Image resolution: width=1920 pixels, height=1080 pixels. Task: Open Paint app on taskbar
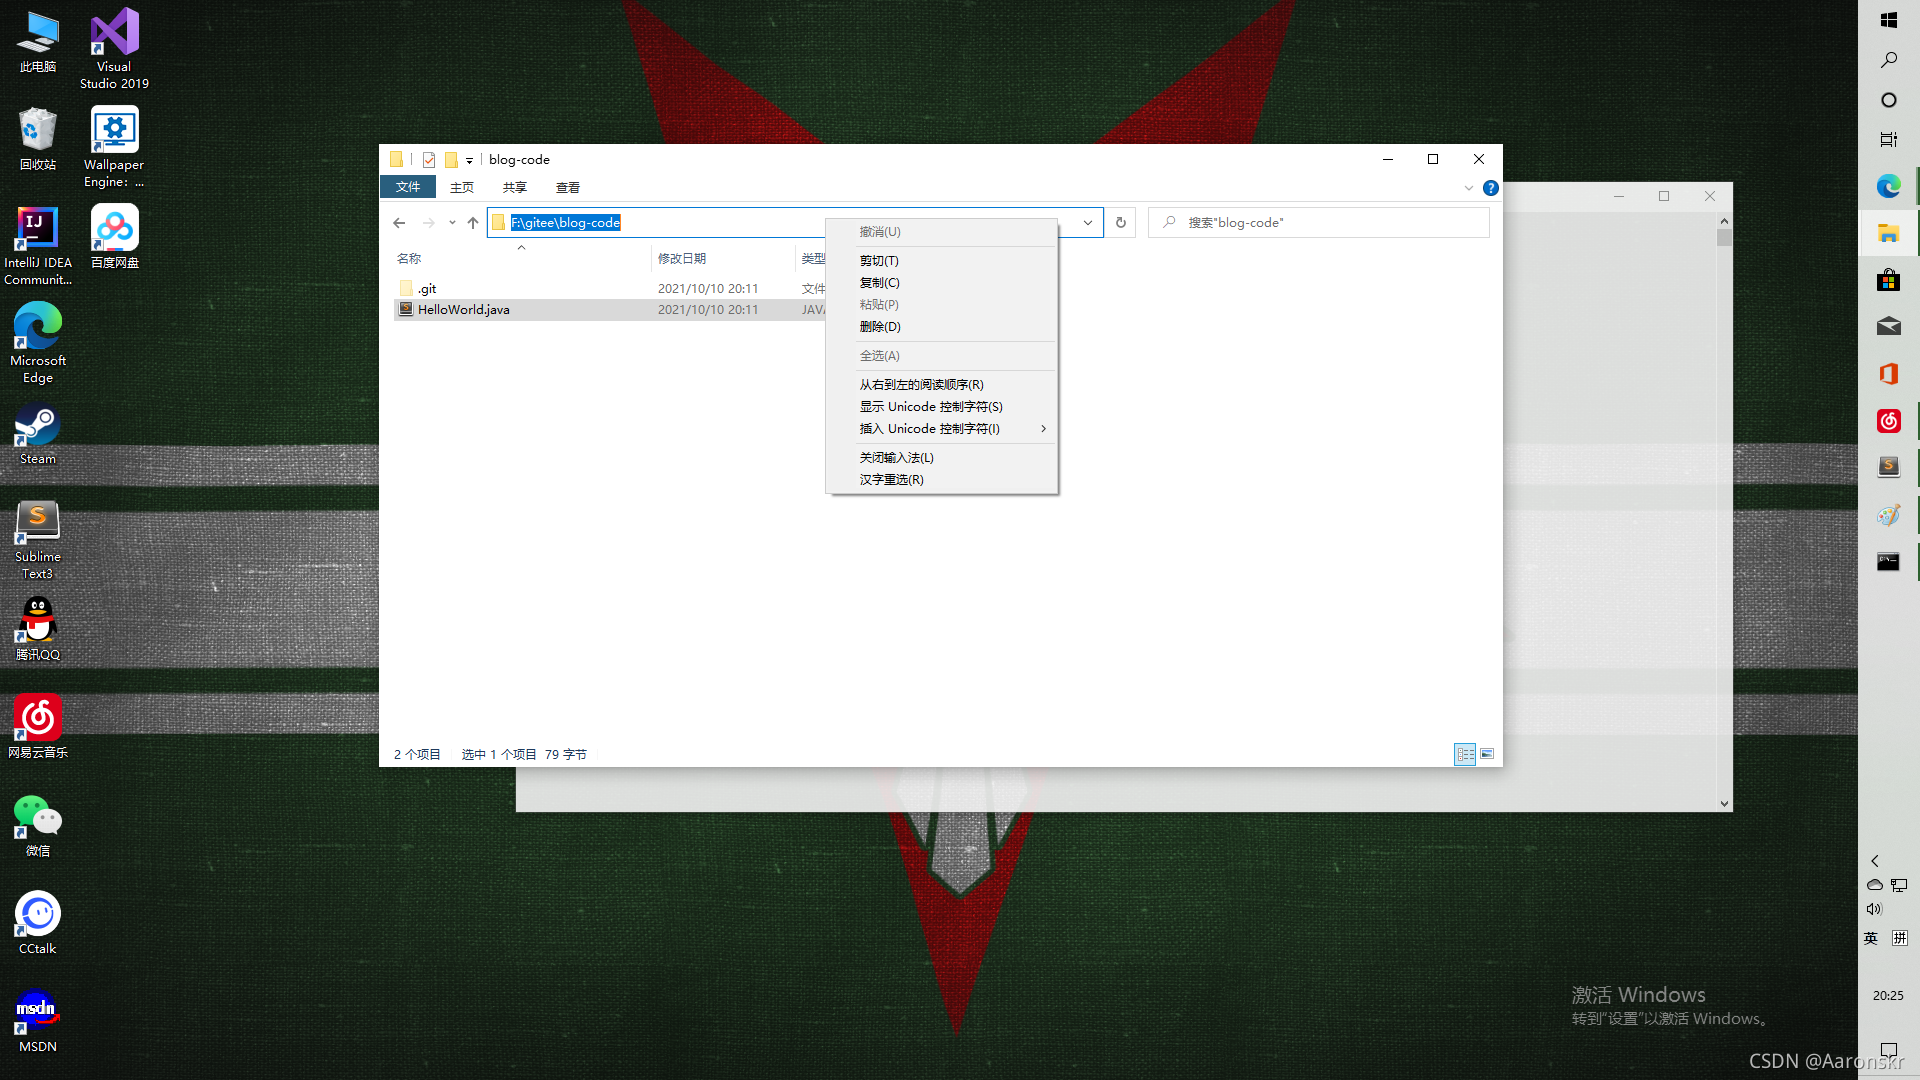point(1888,514)
